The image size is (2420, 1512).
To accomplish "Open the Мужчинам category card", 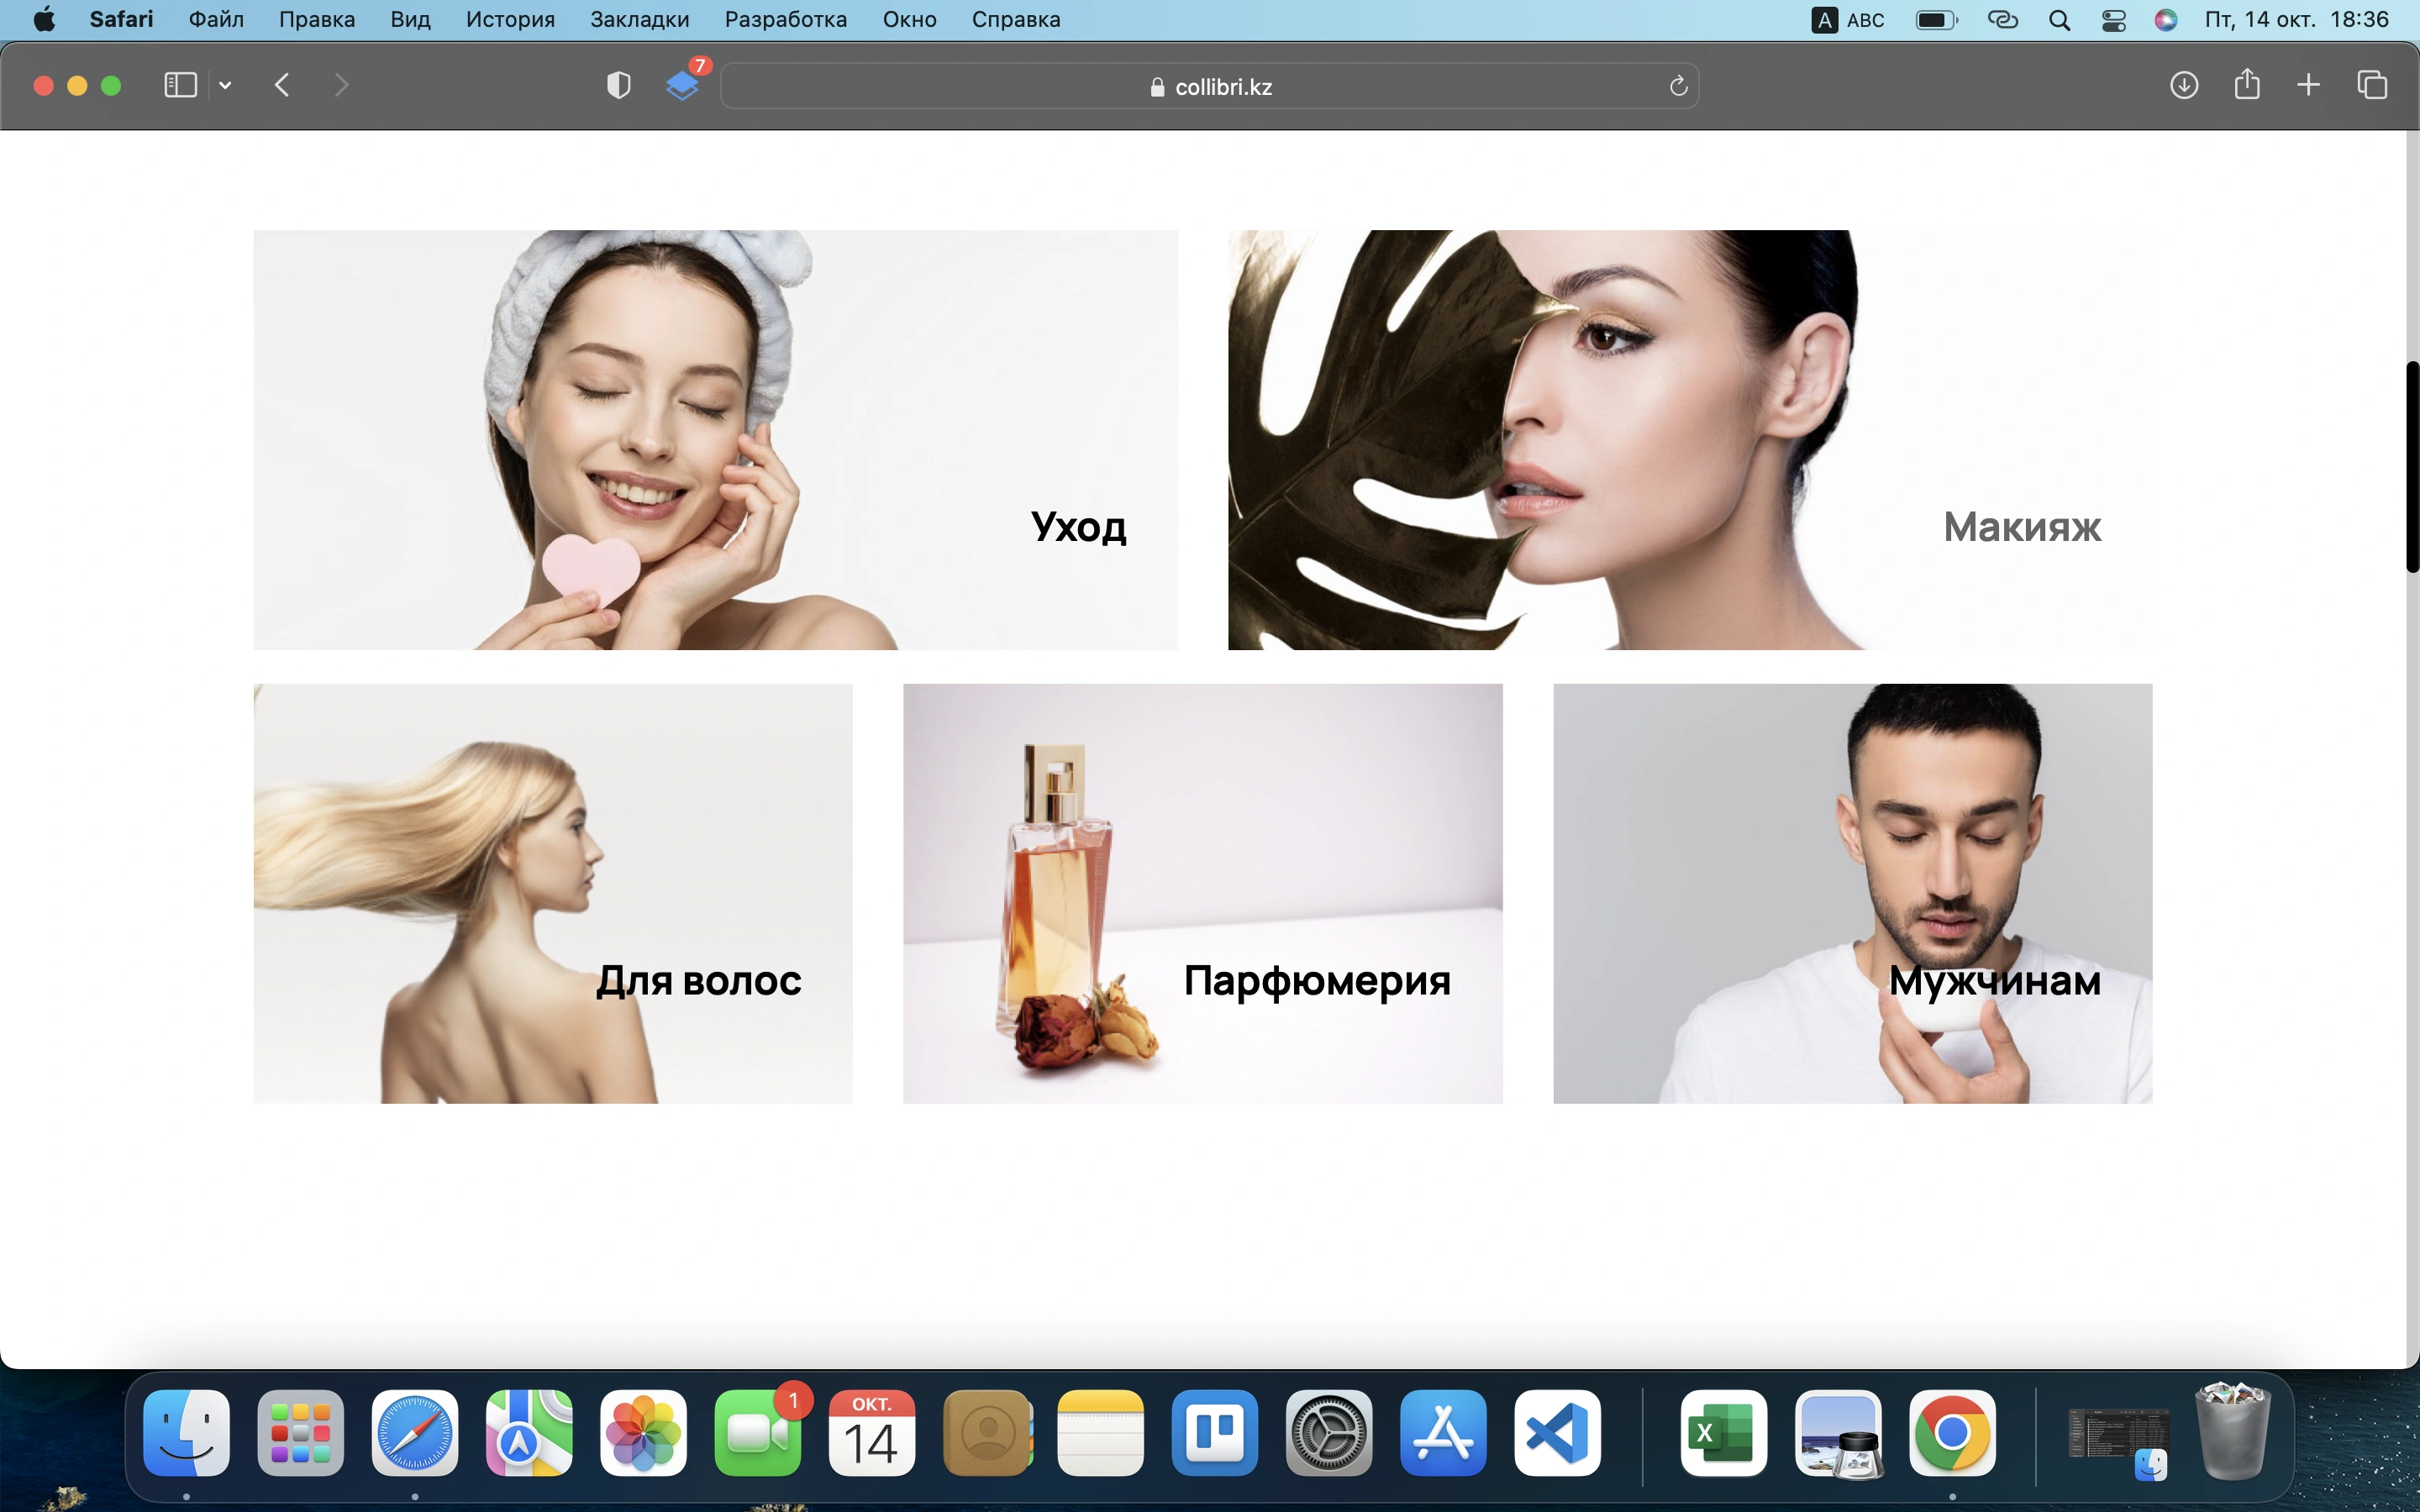I will click(1853, 893).
